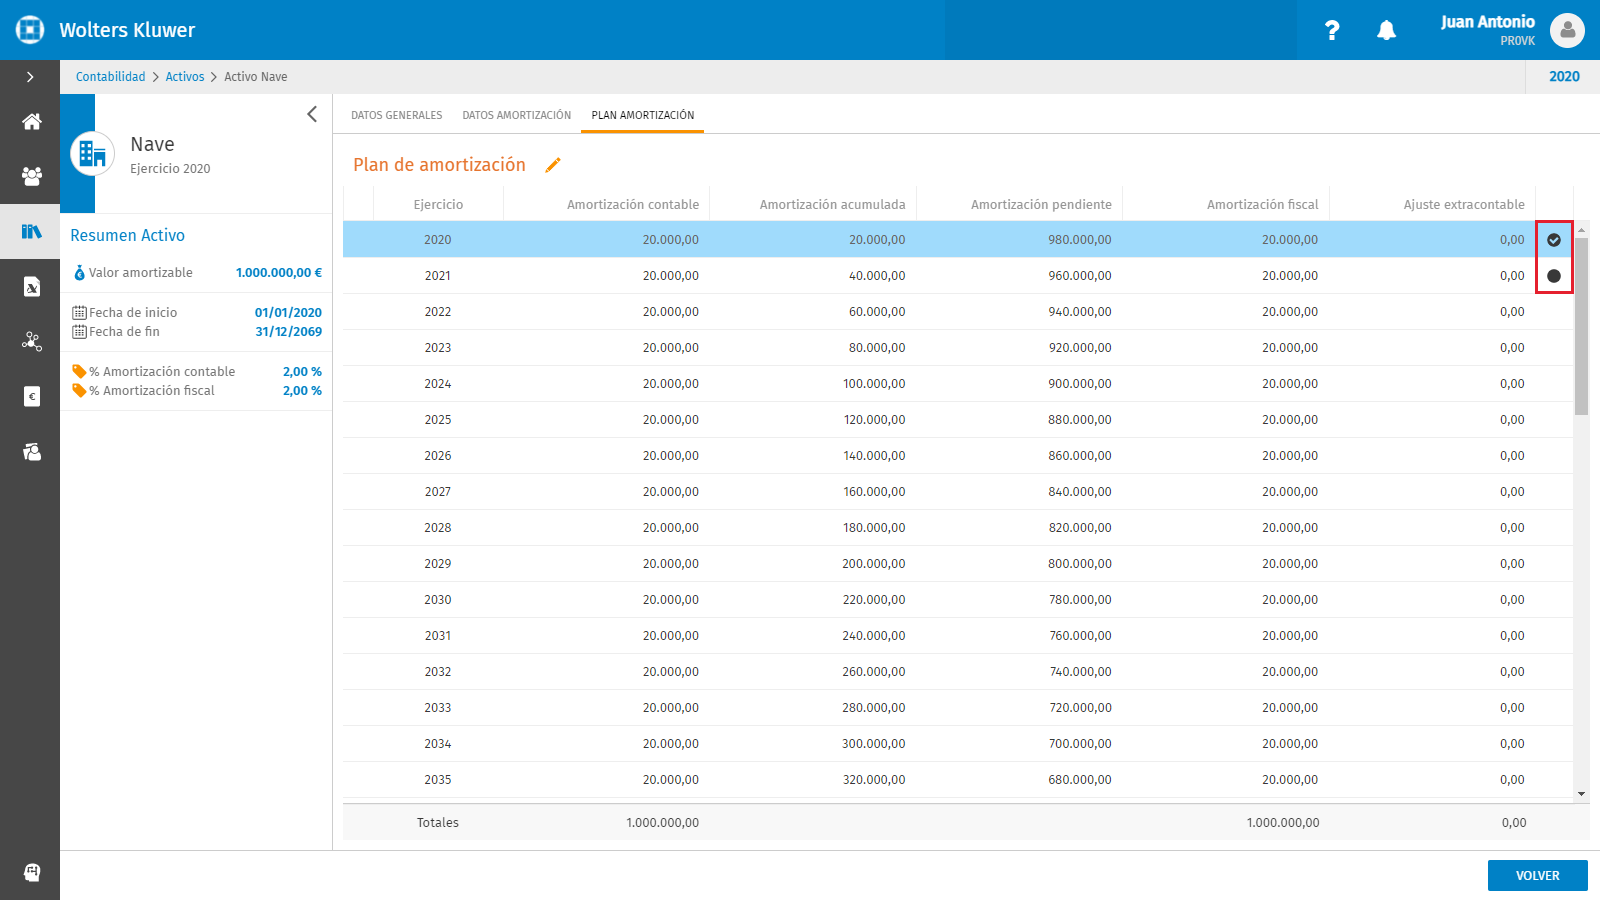This screenshot has height=900, width=1600.
Task: Open the help question mark
Action: pos(1332,30)
